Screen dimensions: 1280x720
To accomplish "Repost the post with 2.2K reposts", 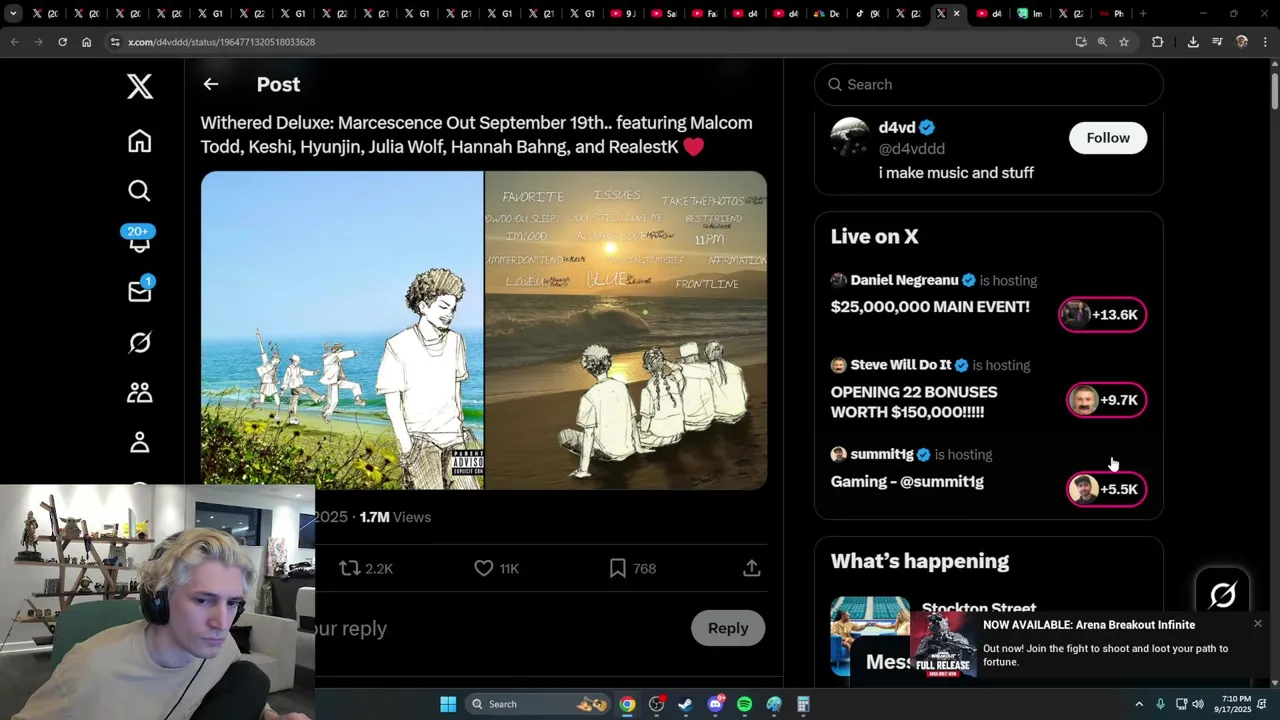I will click(x=365, y=568).
